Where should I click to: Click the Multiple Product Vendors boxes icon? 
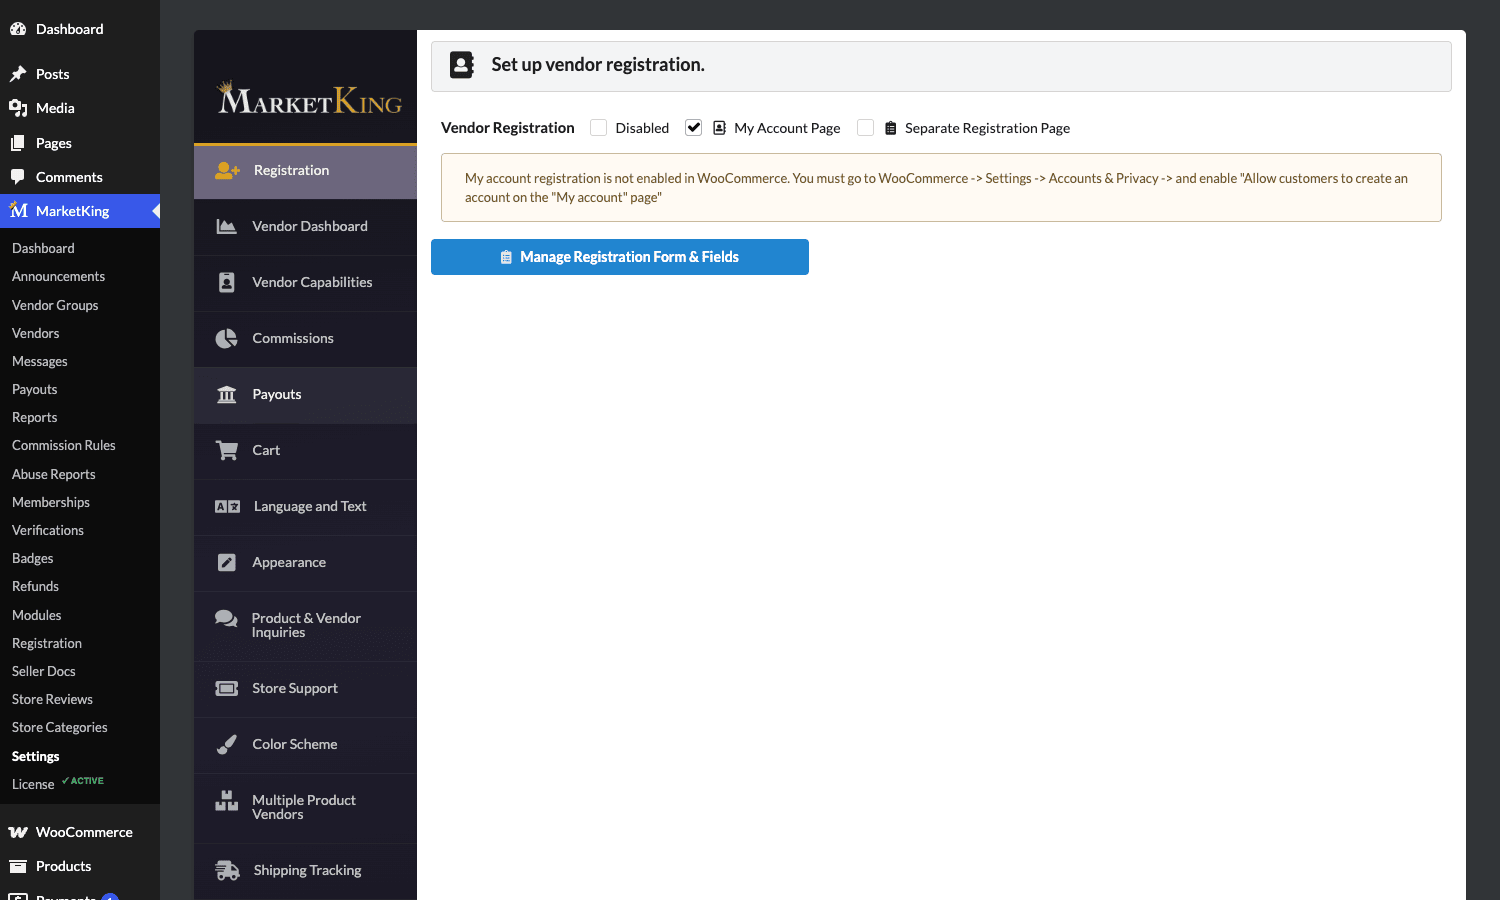click(x=227, y=801)
